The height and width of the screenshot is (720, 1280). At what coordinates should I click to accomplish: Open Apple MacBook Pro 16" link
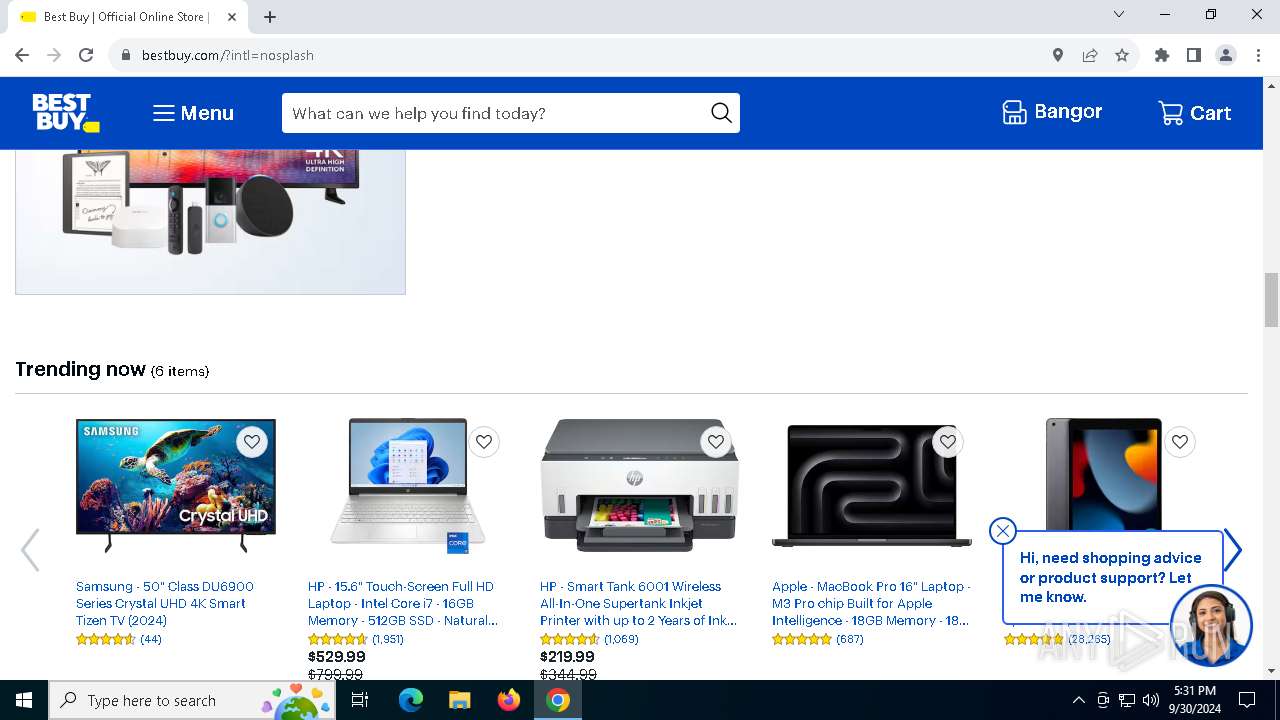coord(871,603)
